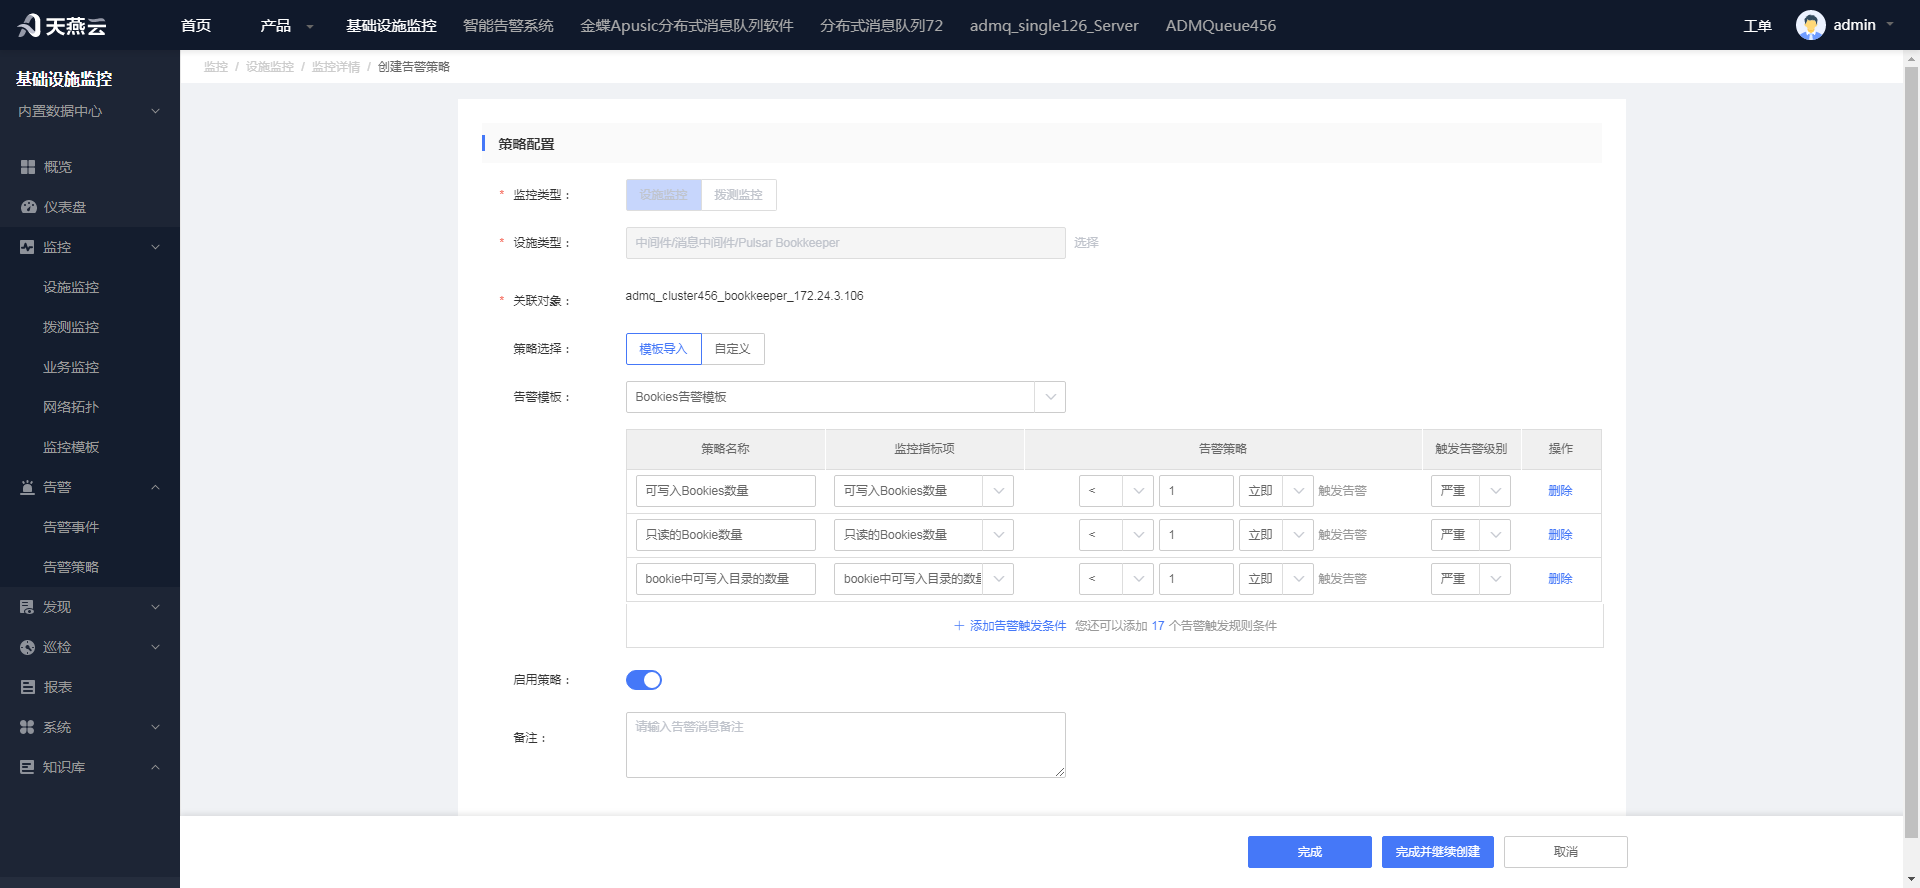
Task: Open 智能告警系统 top navigation tab
Action: (508, 25)
